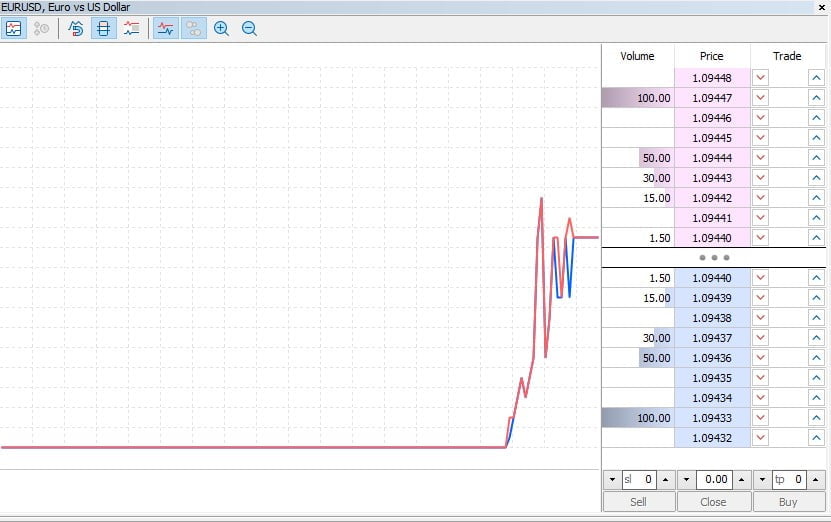Decrease the stop loss (sl) value

[x=612, y=480]
